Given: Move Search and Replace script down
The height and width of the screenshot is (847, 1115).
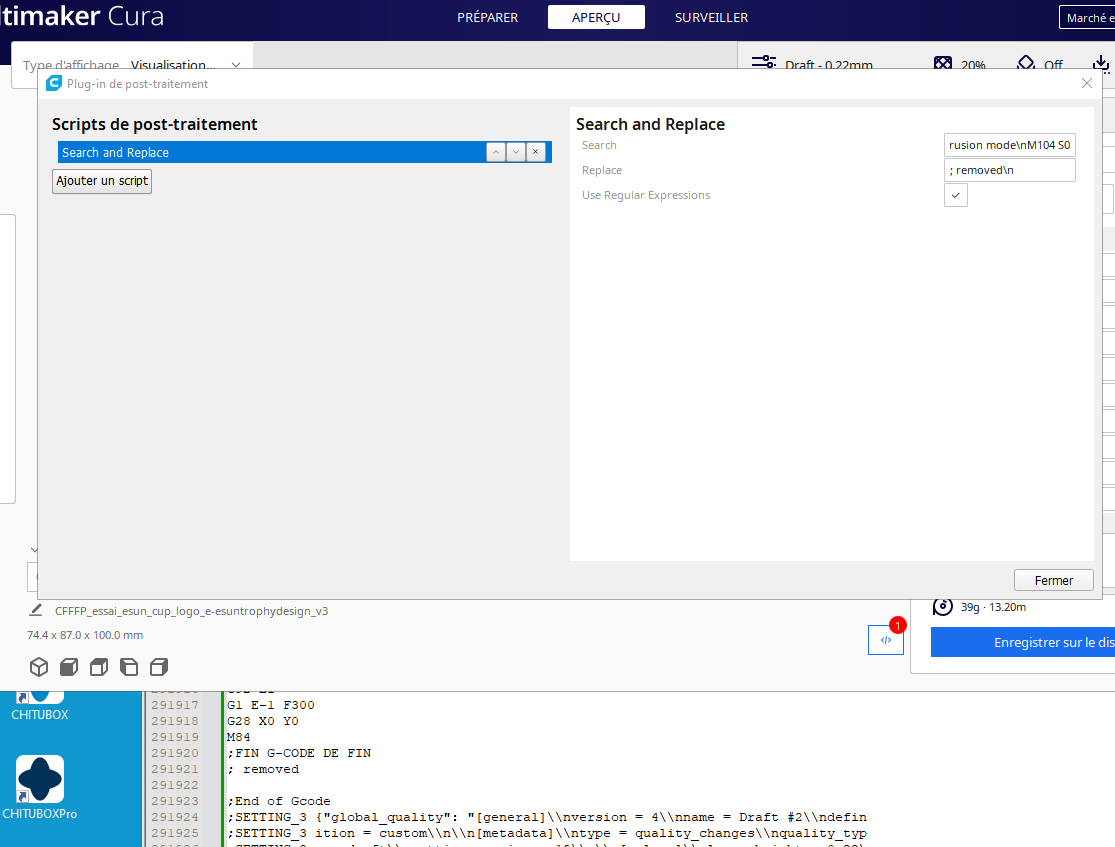Looking at the screenshot, I should point(516,152).
